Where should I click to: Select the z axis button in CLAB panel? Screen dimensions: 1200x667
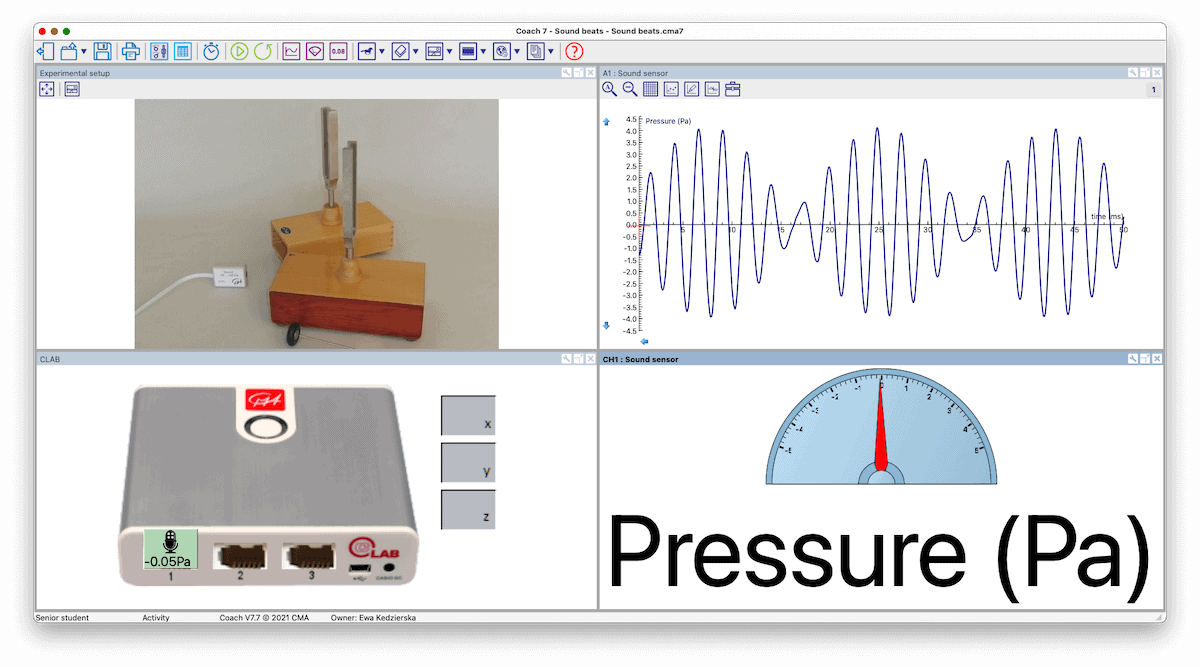pyautogui.click(x=468, y=510)
